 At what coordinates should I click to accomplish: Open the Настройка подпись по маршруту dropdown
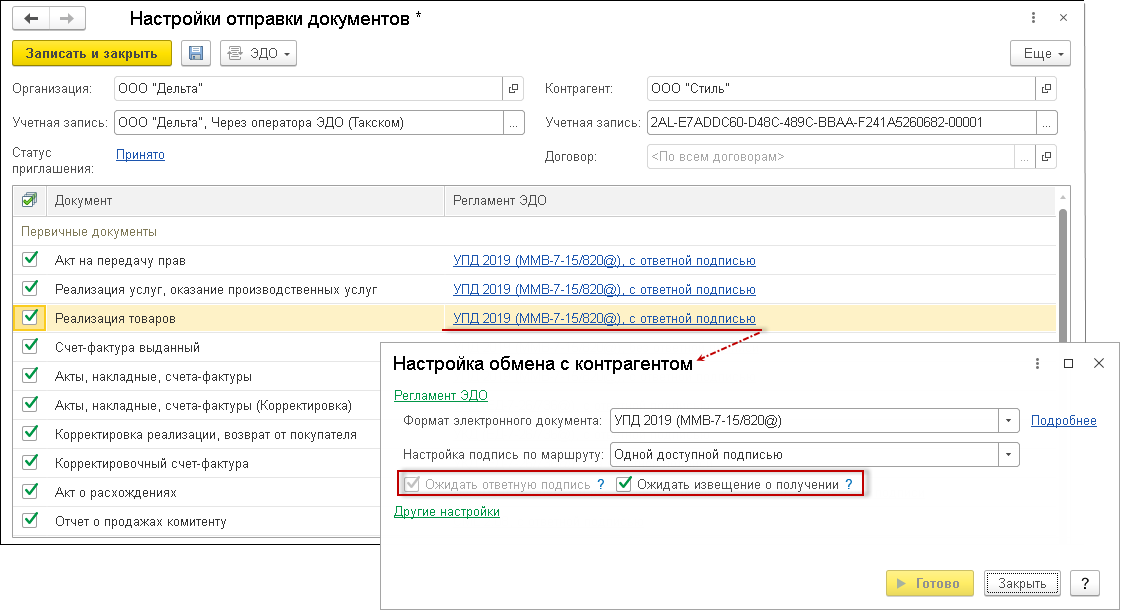pos(1007,453)
